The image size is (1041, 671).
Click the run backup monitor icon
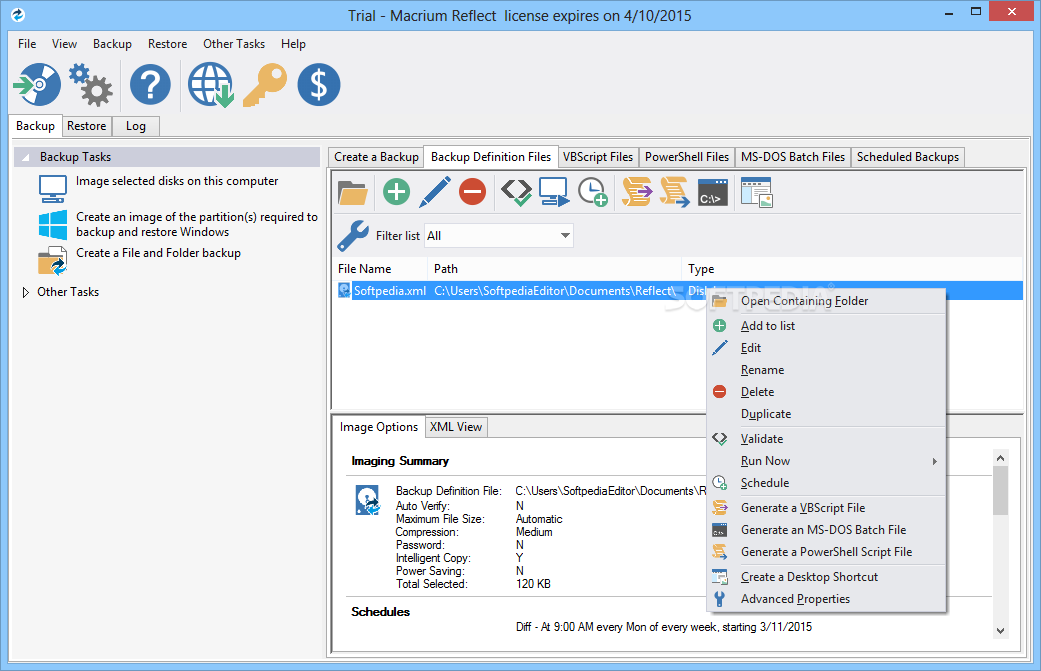pyautogui.click(x=554, y=192)
